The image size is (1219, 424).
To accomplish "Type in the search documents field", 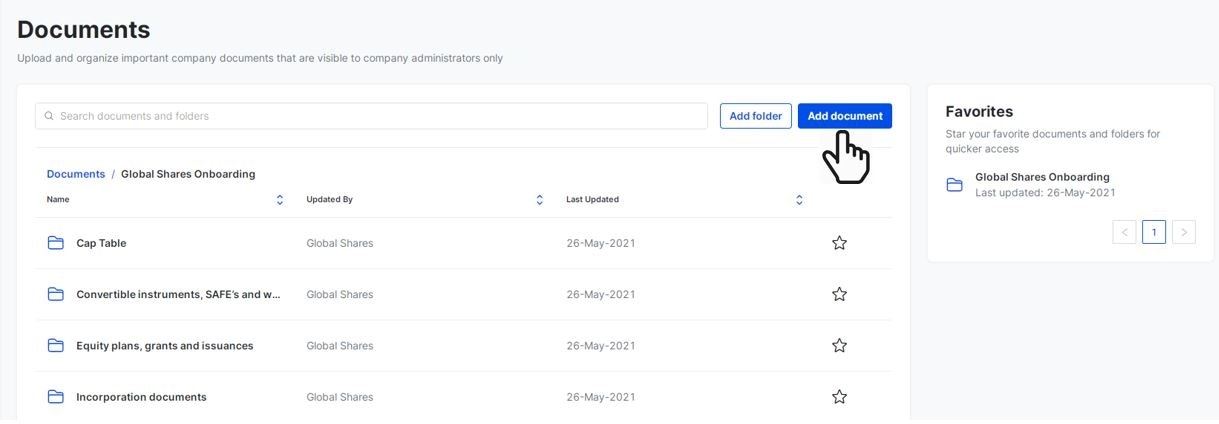I will (380, 116).
